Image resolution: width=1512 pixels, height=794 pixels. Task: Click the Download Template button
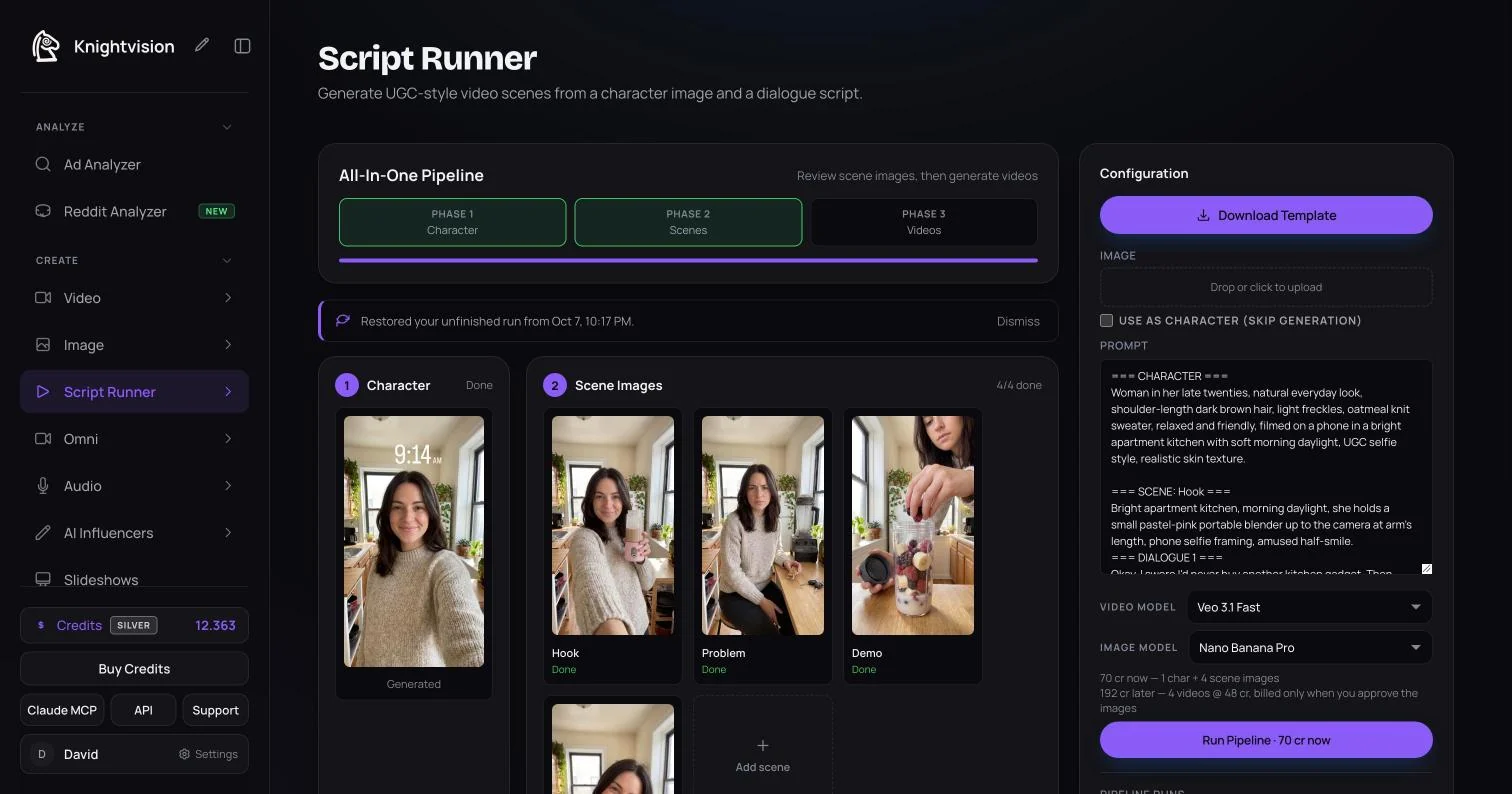pyautogui.click(x=1266, y=215)
